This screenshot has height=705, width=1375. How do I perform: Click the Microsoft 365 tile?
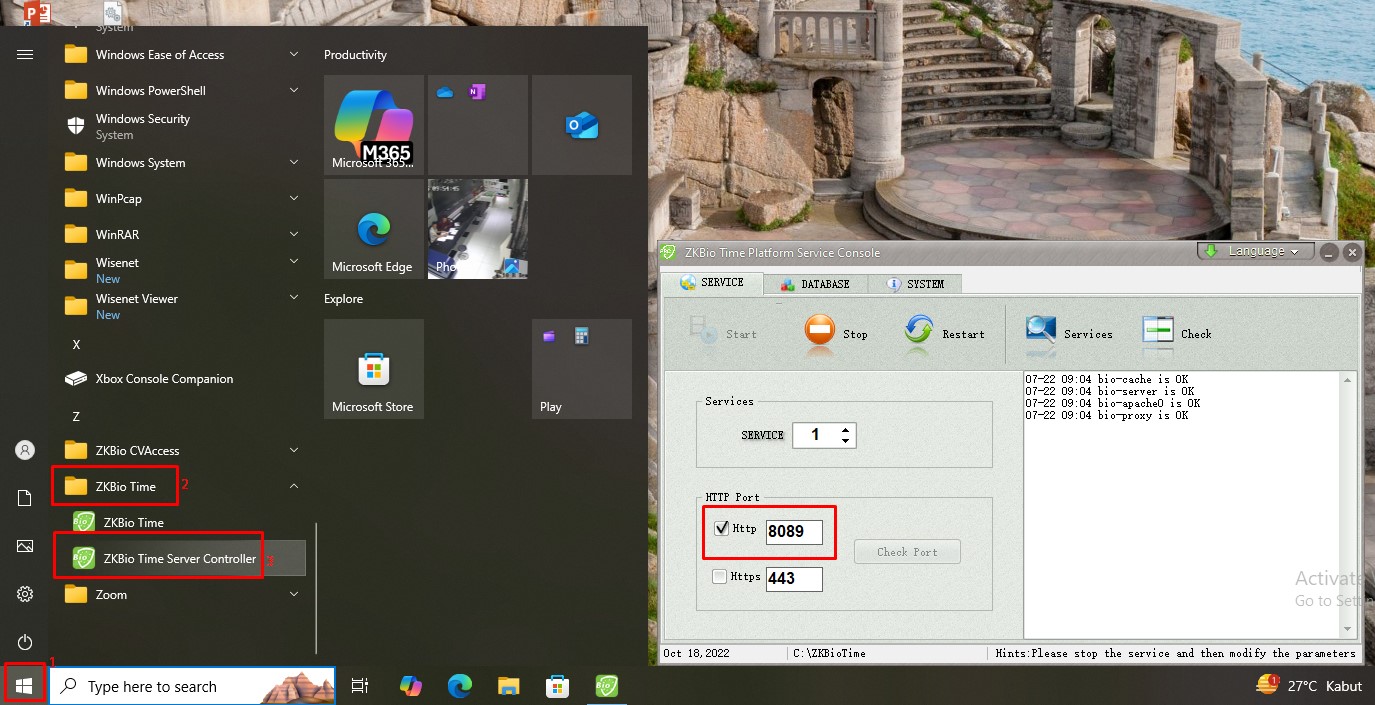[374, 125]
